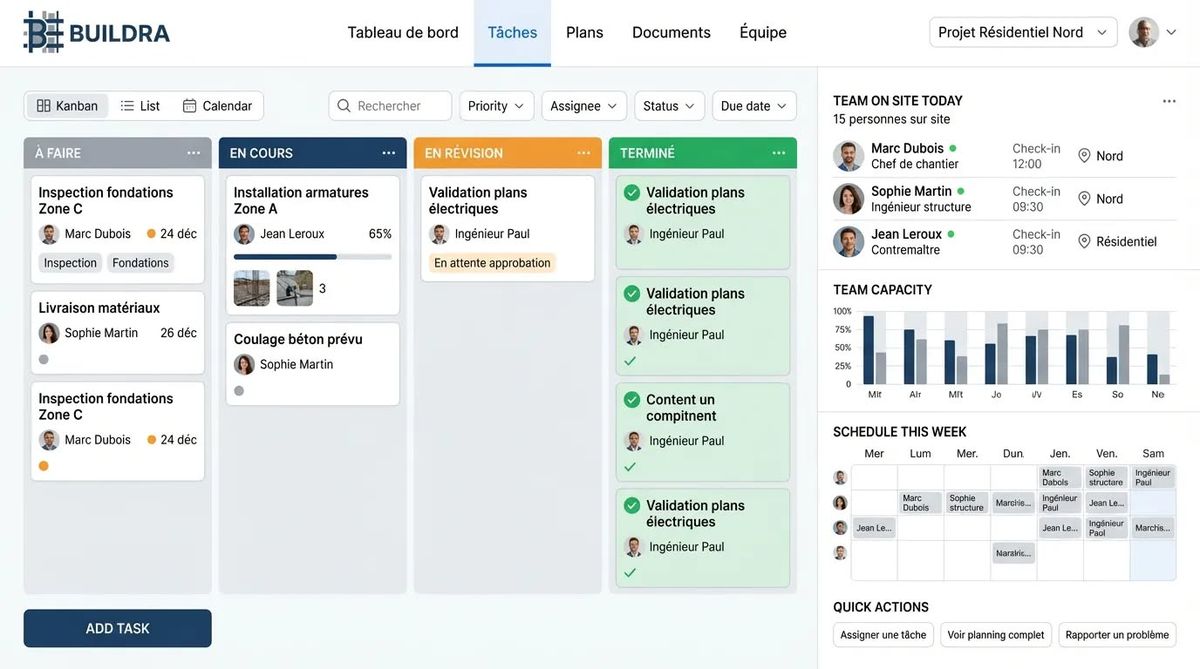
Task: Open the EN RÉVISION column options menu
Action: point(584,153)
